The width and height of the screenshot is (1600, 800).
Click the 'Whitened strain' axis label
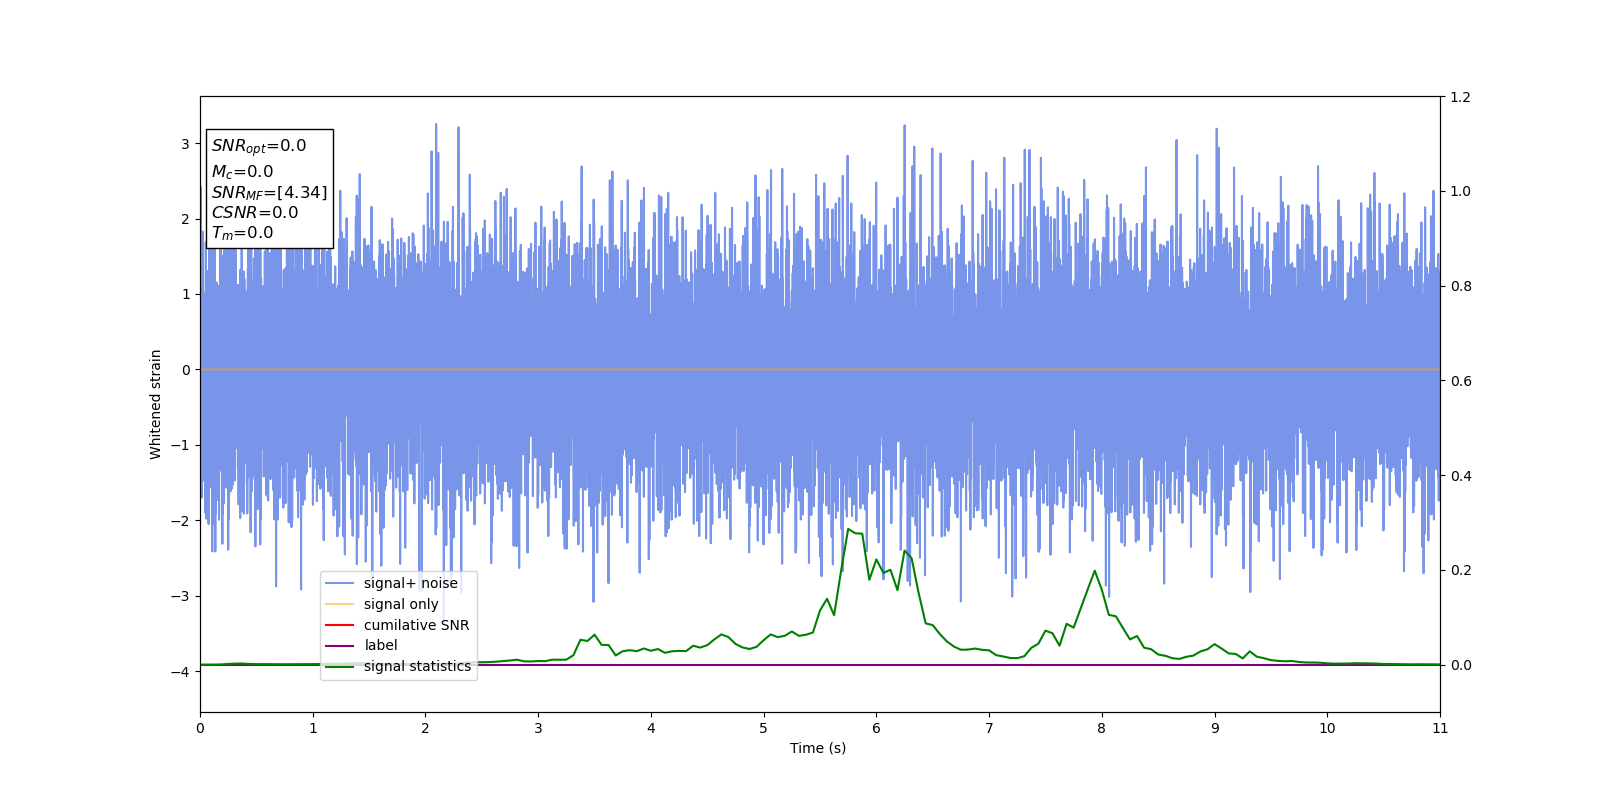[156, 404]
